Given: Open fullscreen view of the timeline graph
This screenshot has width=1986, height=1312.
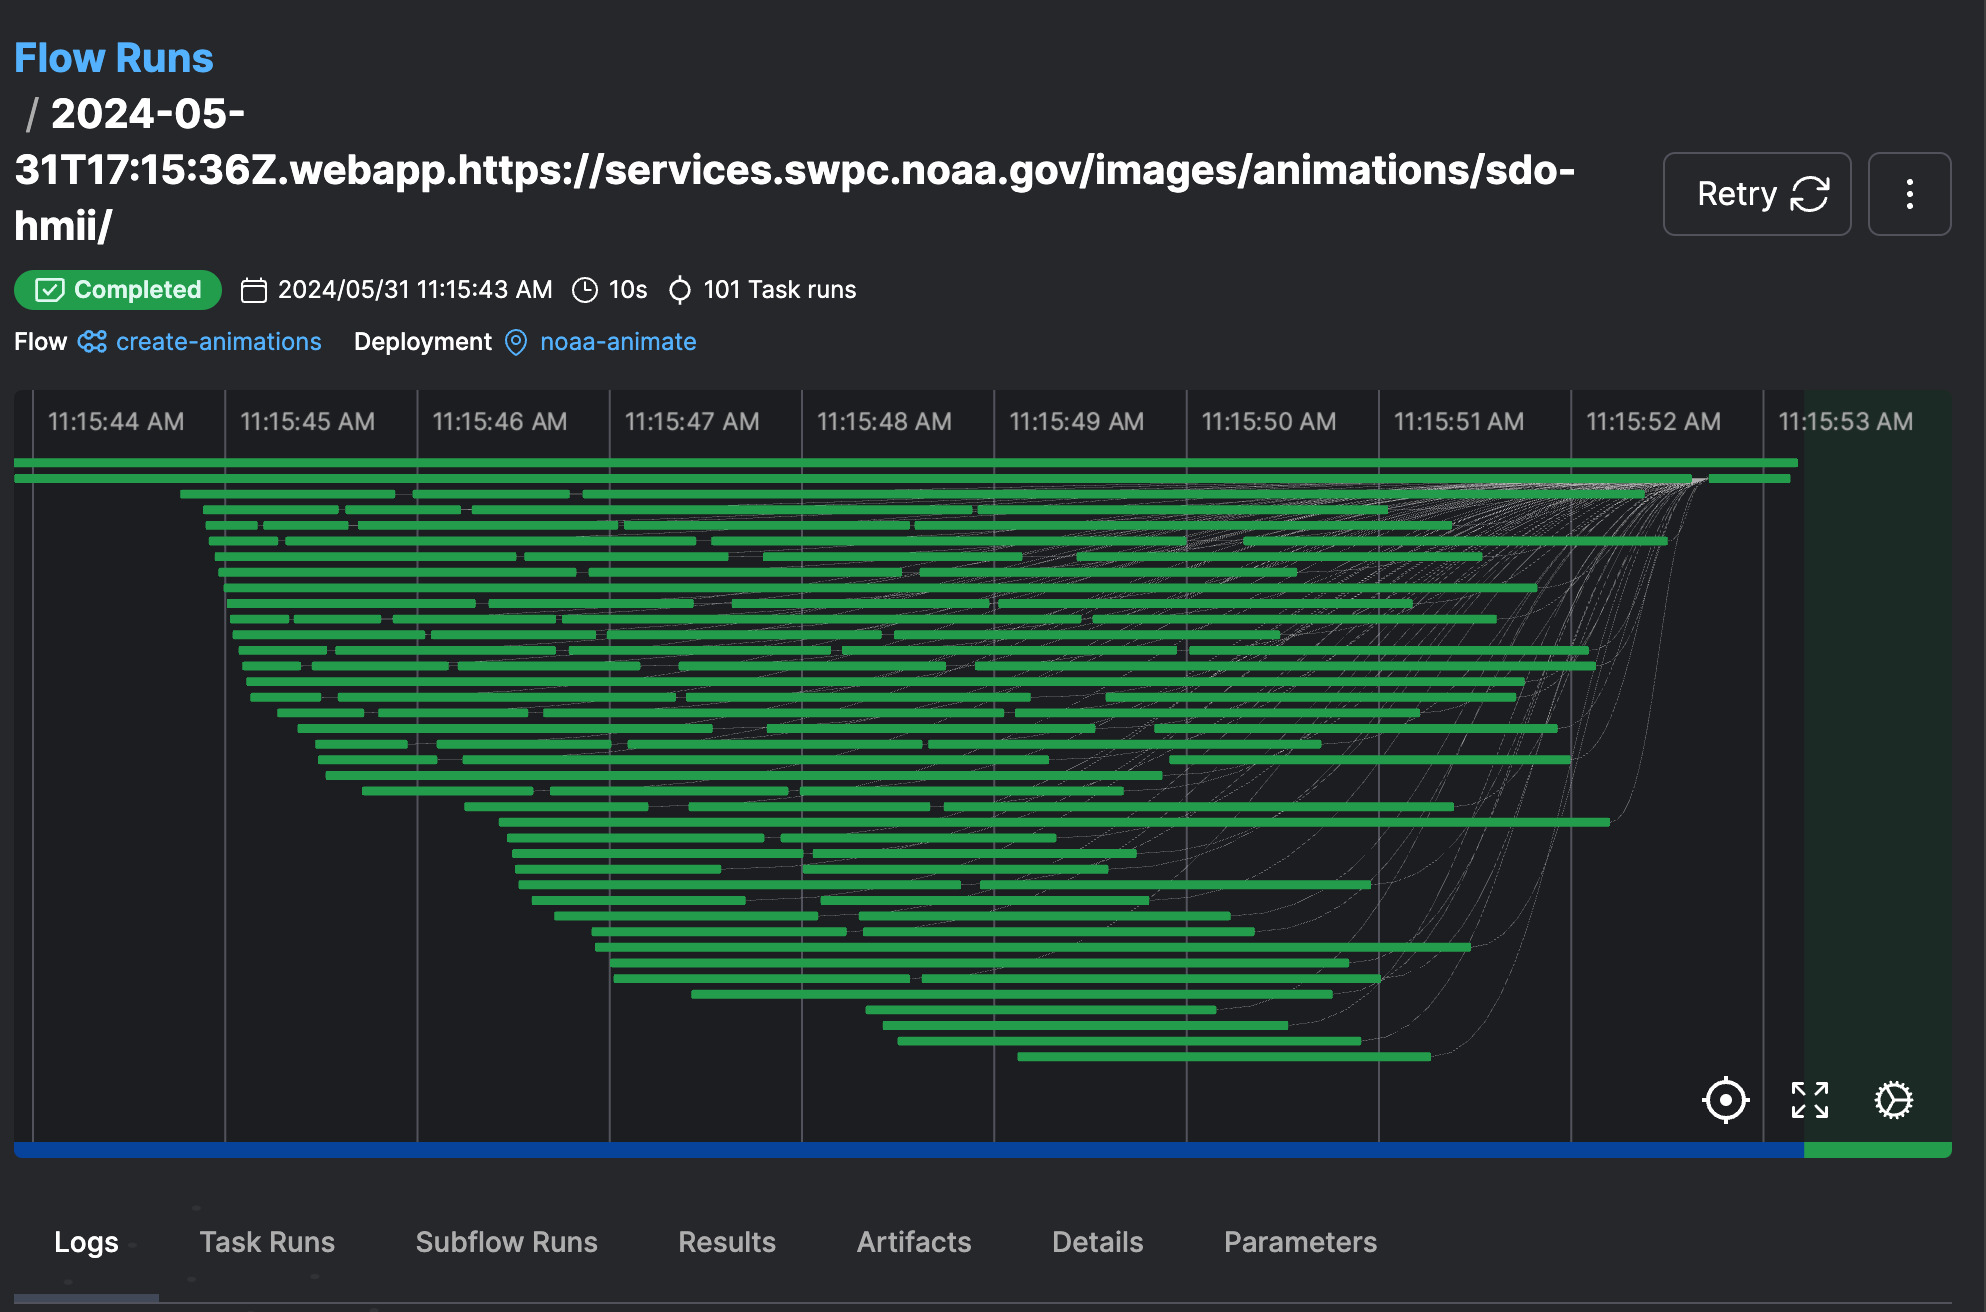Looking at the screenshot, I should (x=1809, y=1100).
